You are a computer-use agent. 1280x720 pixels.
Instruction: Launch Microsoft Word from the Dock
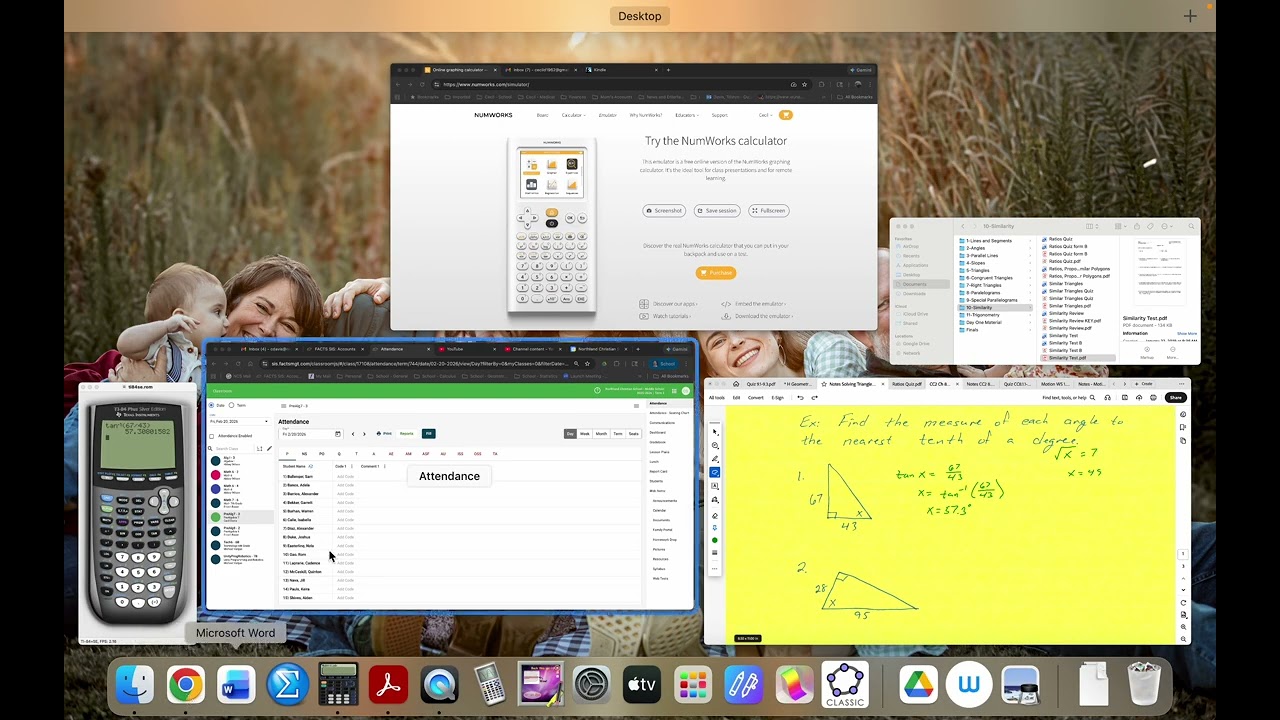(236, 685)
